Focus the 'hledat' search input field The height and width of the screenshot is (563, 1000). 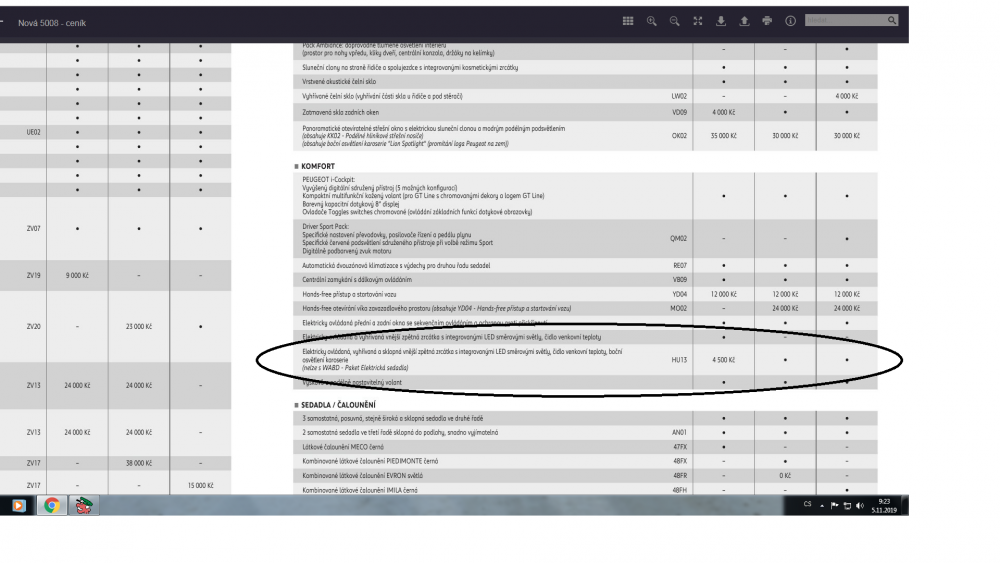tap(845, 20)
